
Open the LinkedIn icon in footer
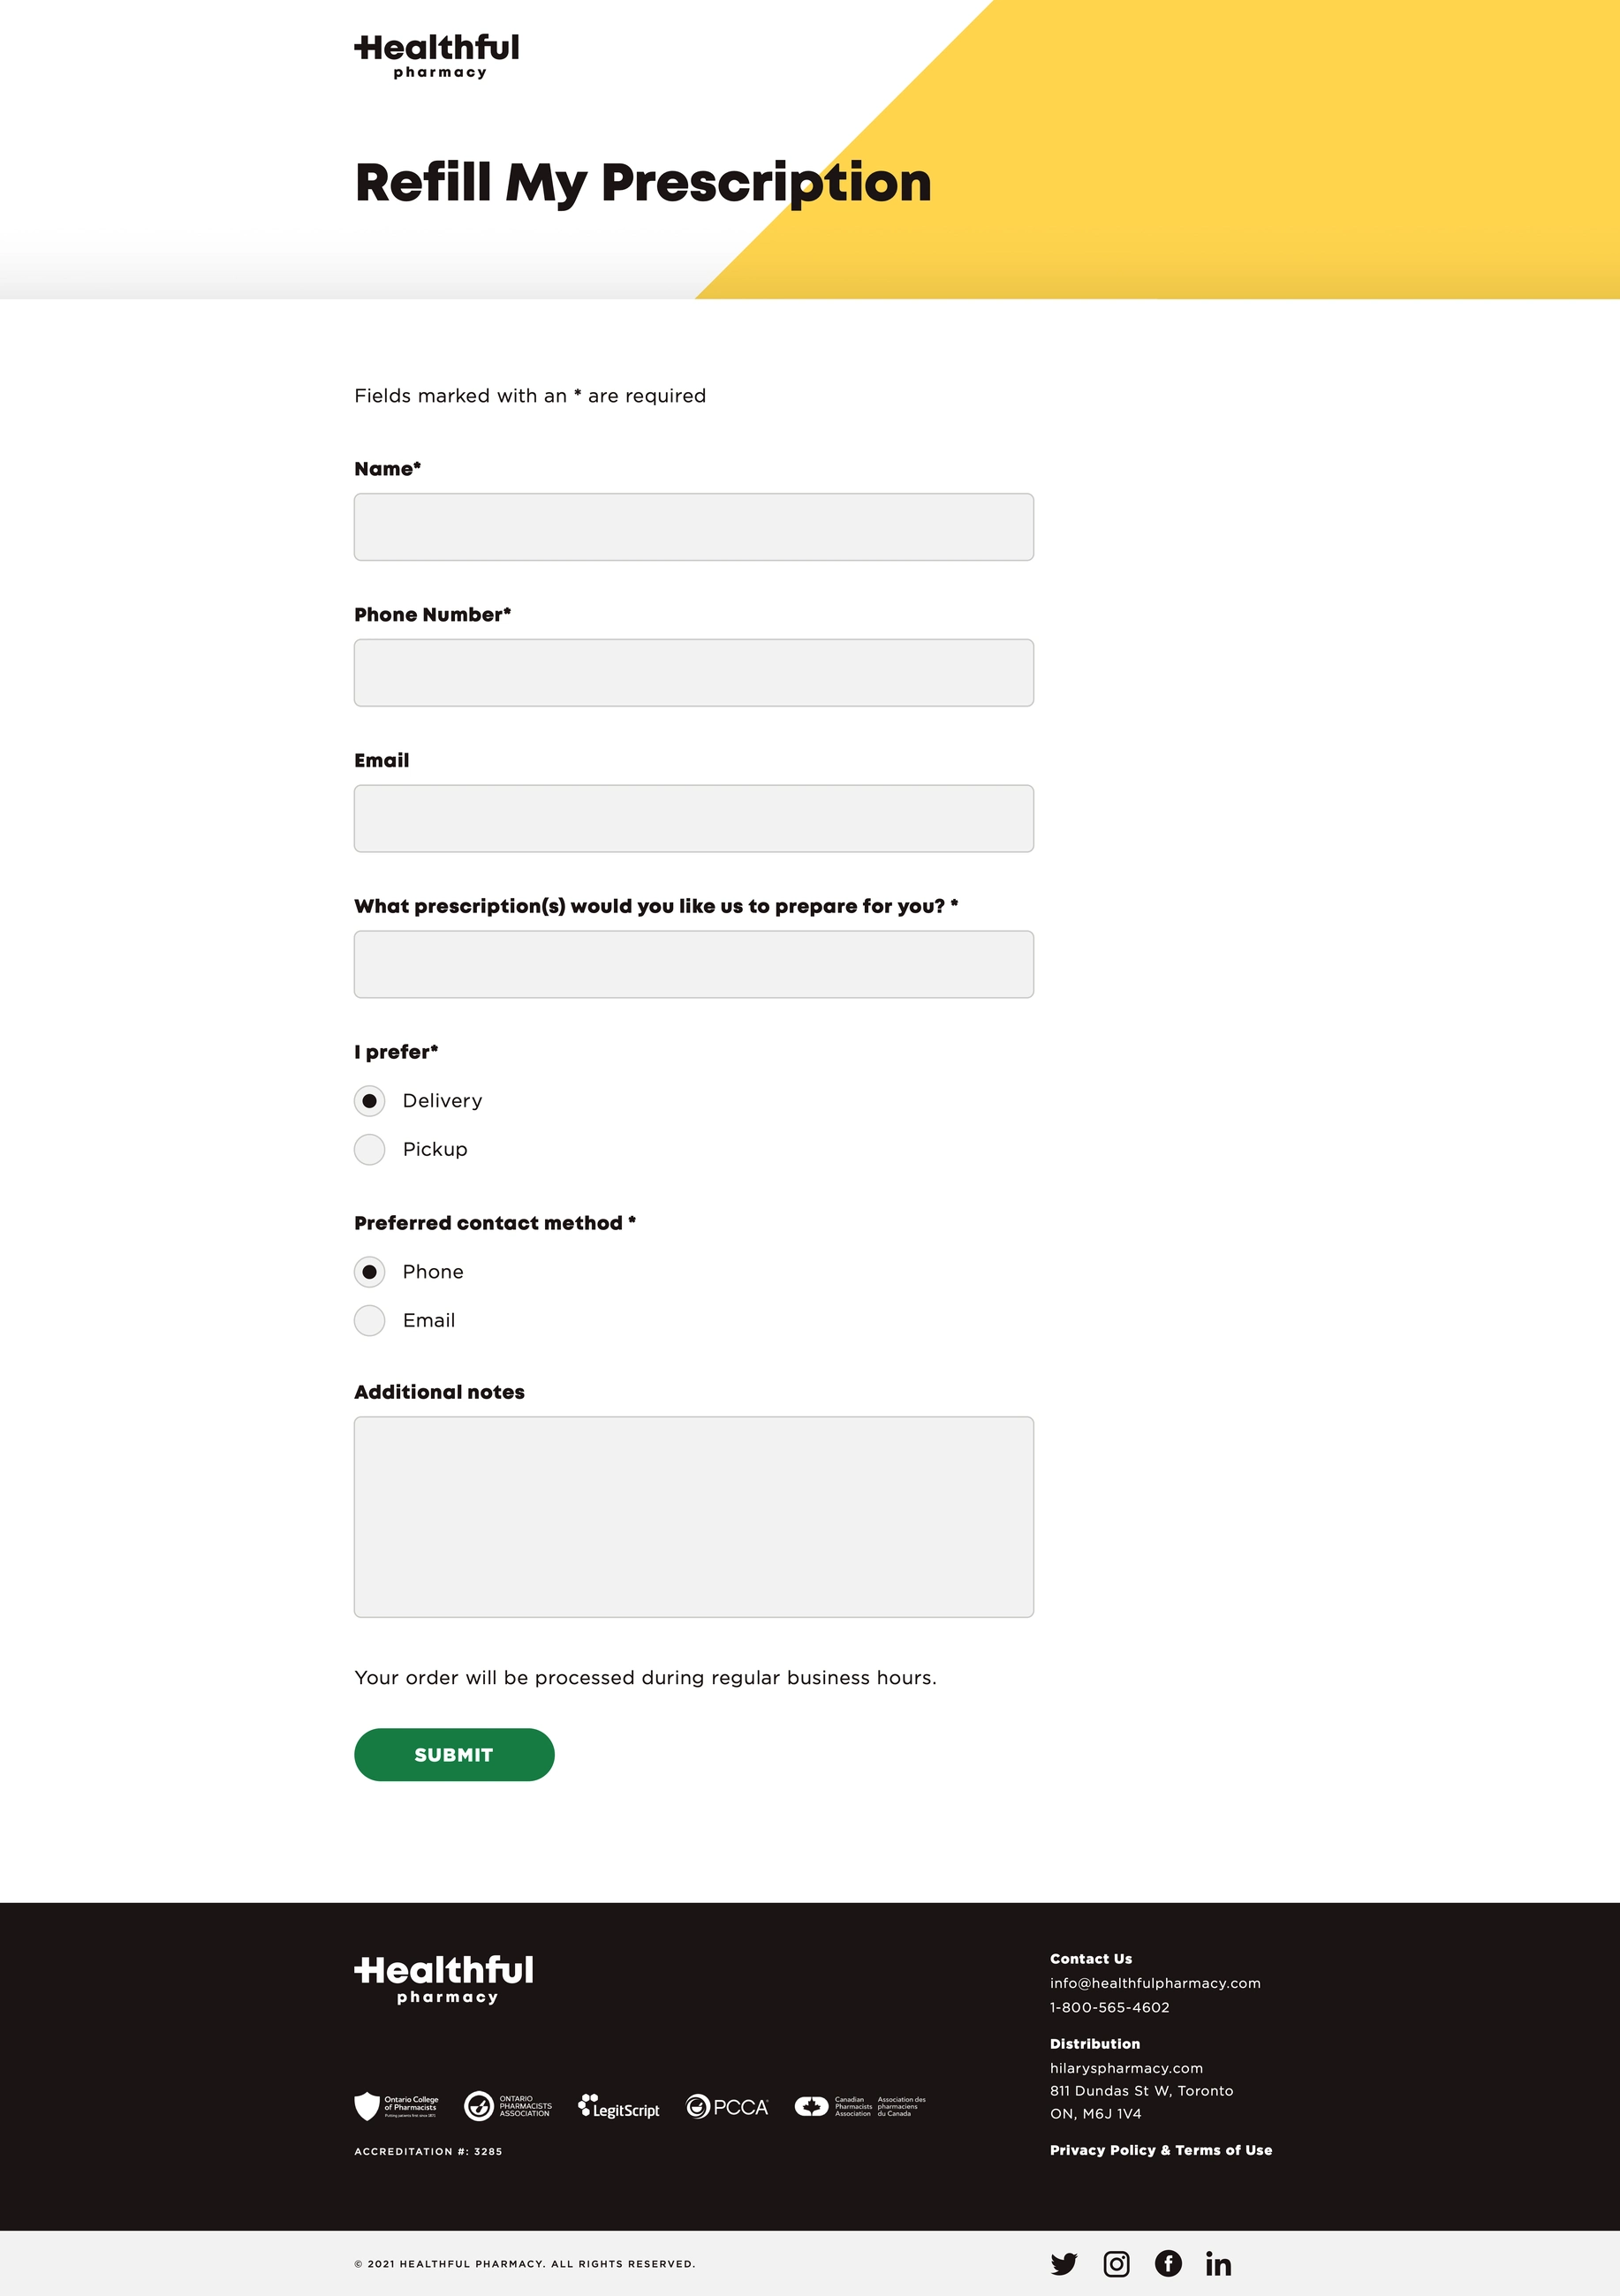pos(1218,2264)
